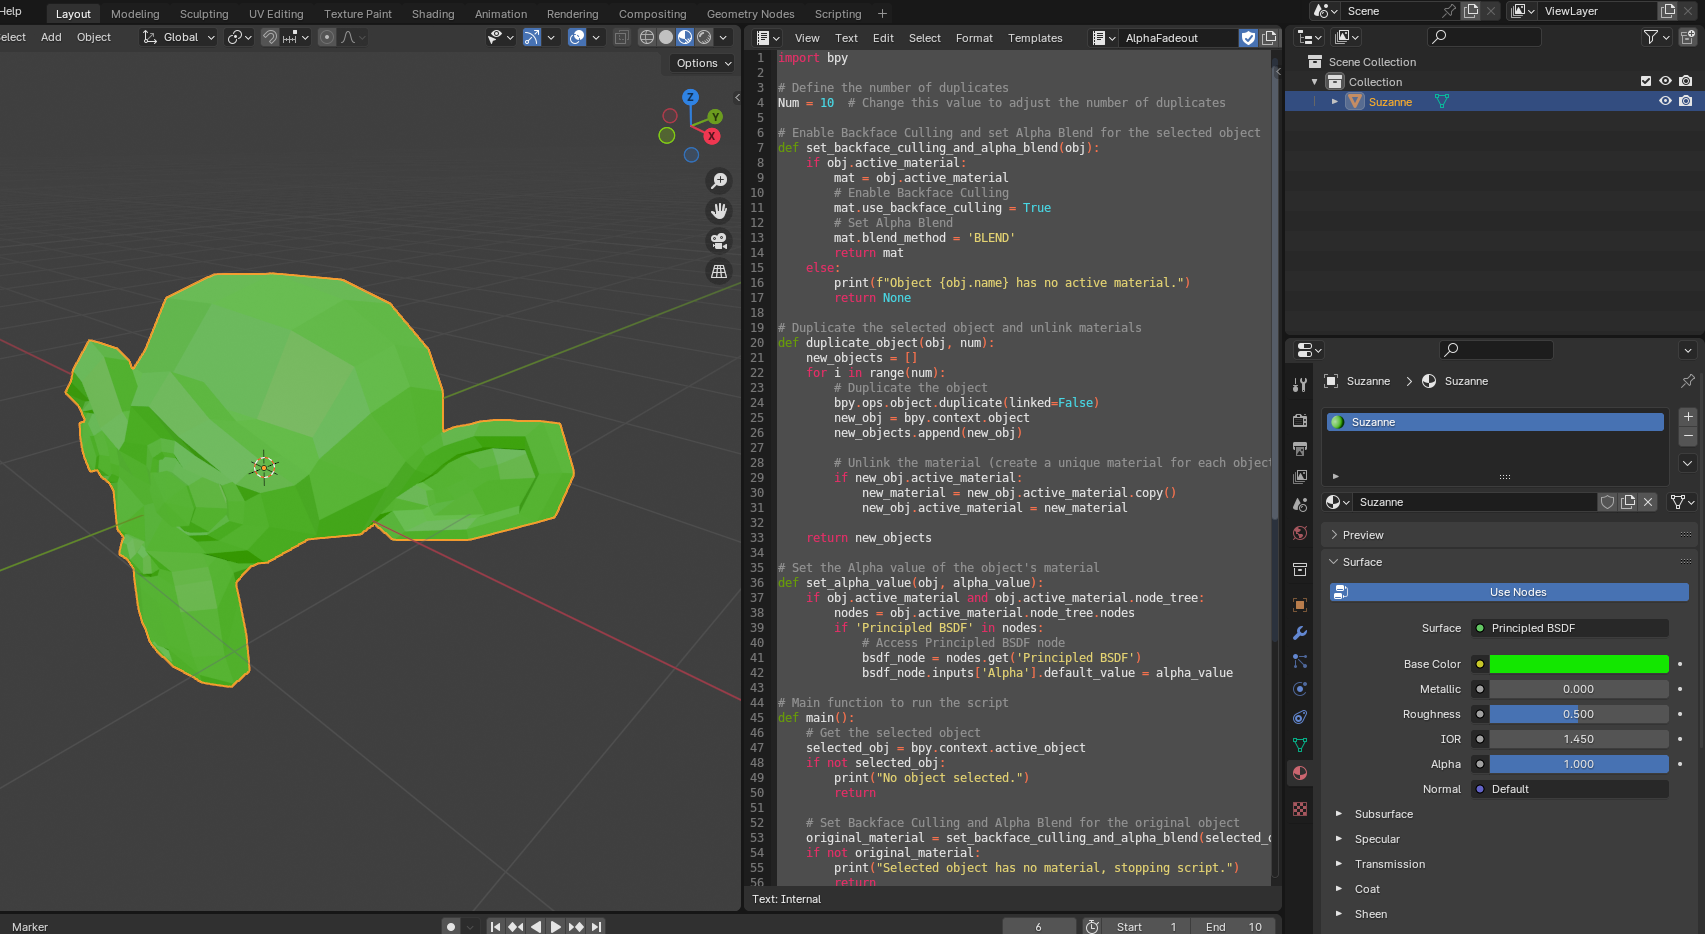Viewport: 1705px width, 934px height.
Task: Open the Particles properties tab
Action: coord(1300,661)
